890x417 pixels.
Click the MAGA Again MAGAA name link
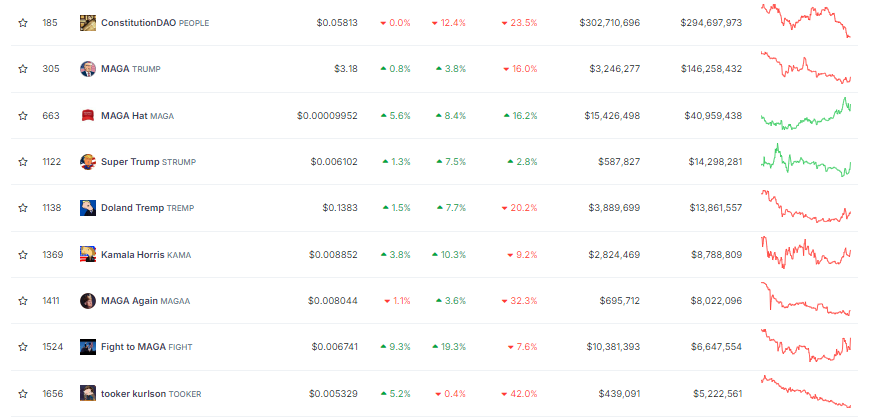[x=145, y=301]
